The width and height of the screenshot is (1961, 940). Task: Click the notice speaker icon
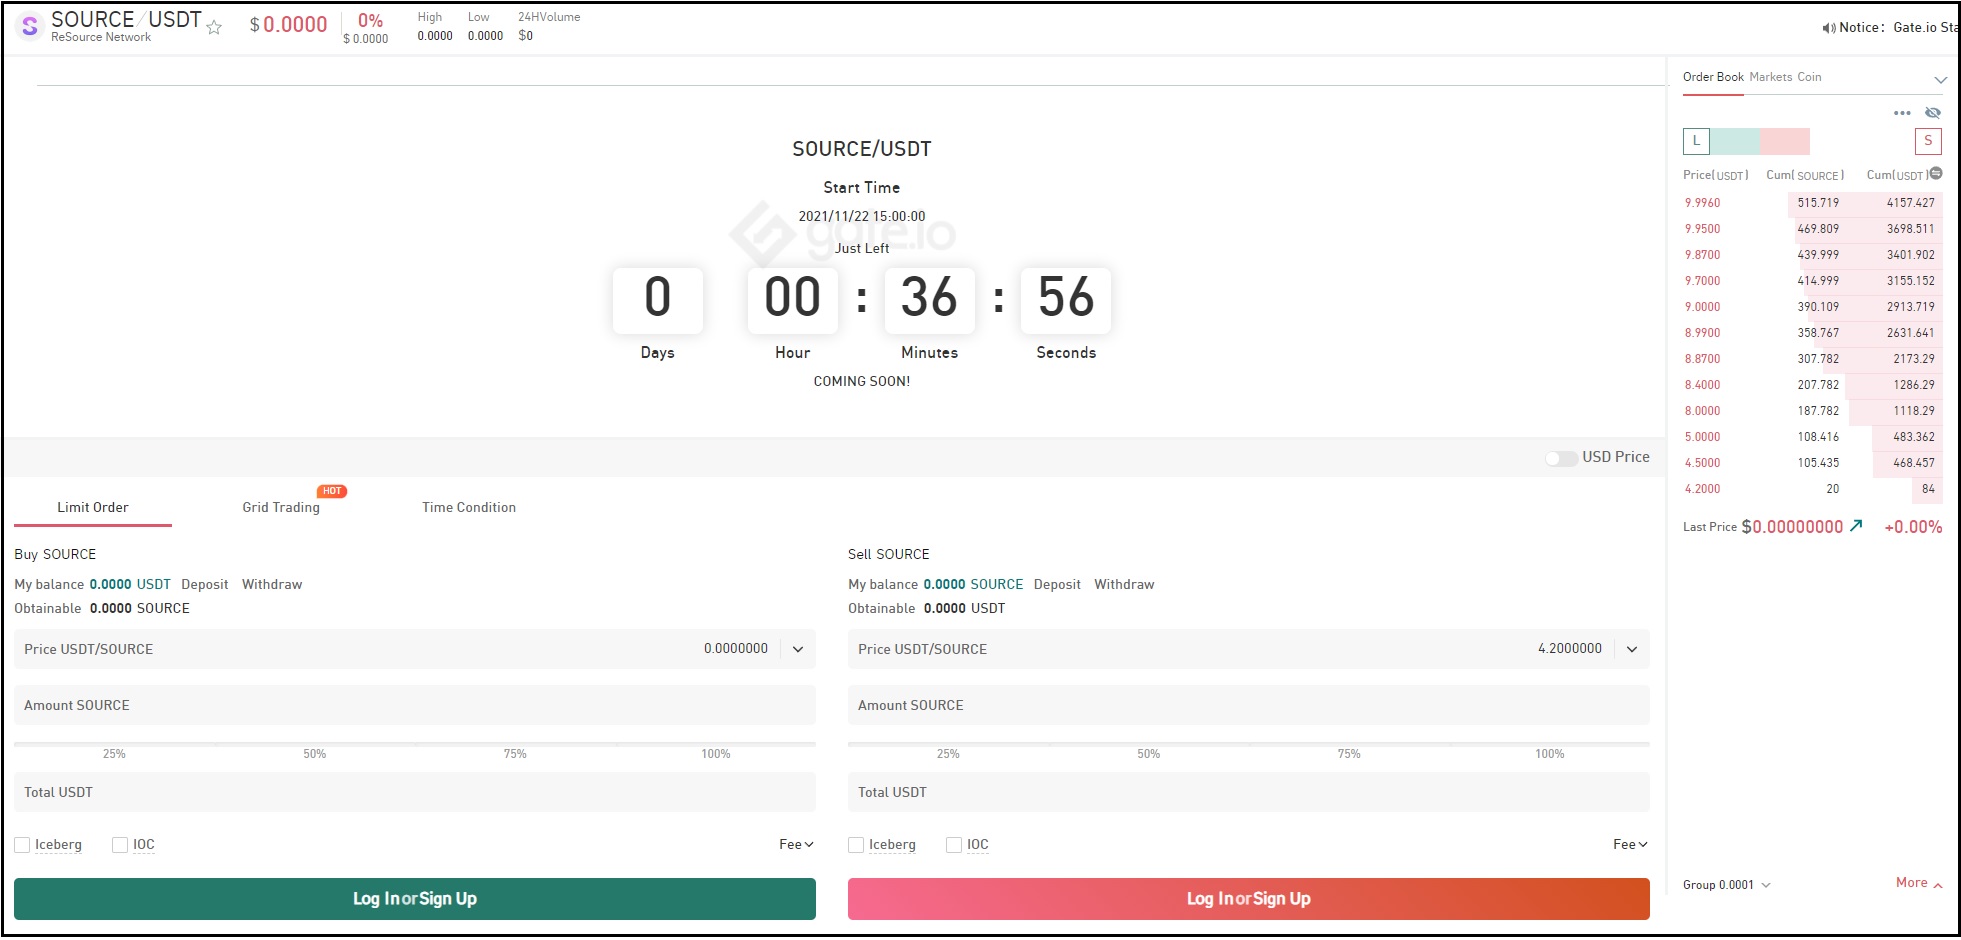pyautogui.click(x=1828, y=28)
